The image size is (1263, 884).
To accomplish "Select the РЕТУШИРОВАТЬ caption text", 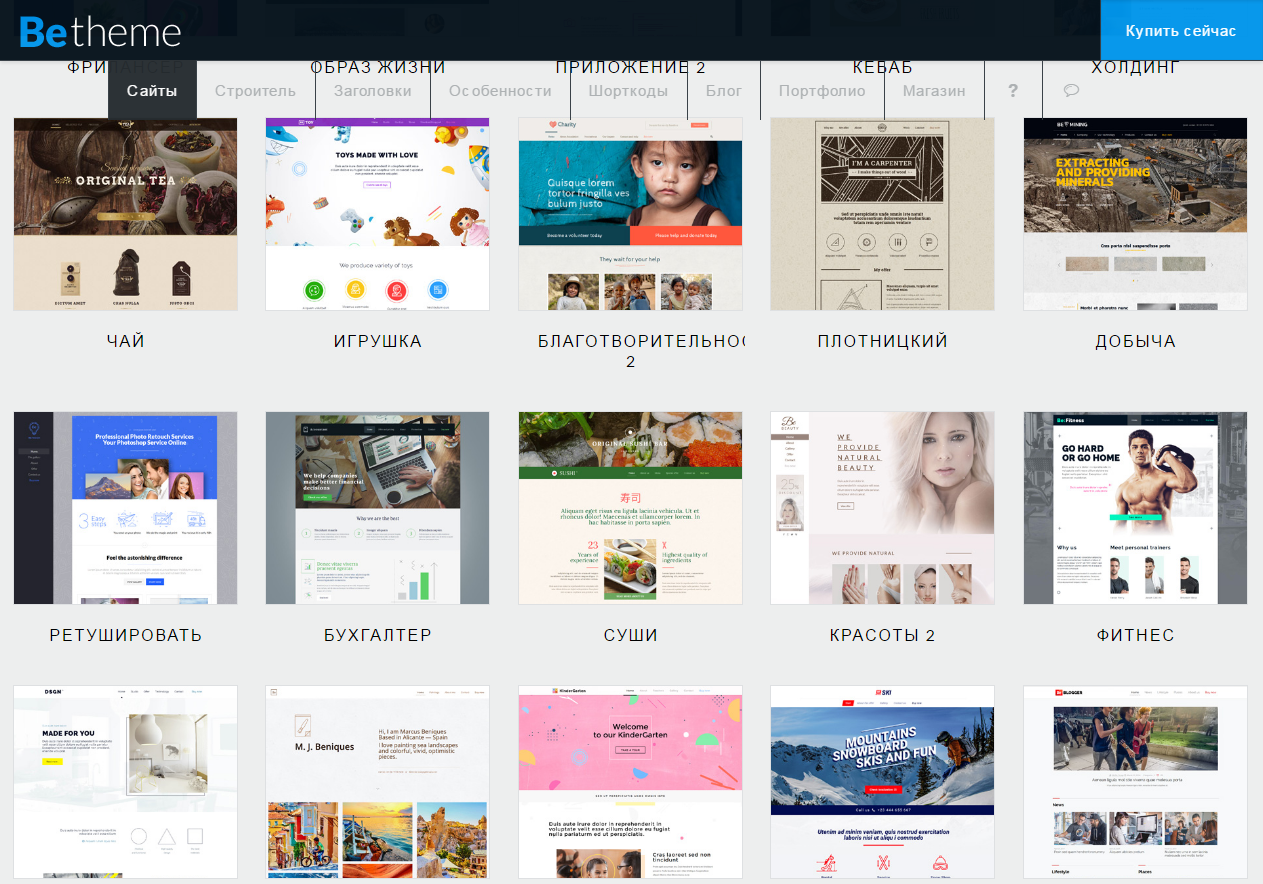I will click(126, 635).
